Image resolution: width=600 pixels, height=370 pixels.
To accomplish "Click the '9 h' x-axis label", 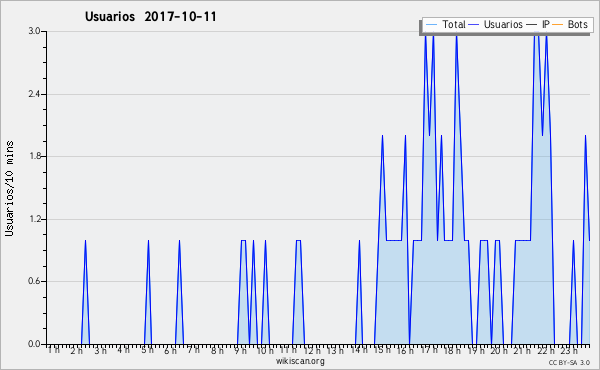I will (241, 350).
